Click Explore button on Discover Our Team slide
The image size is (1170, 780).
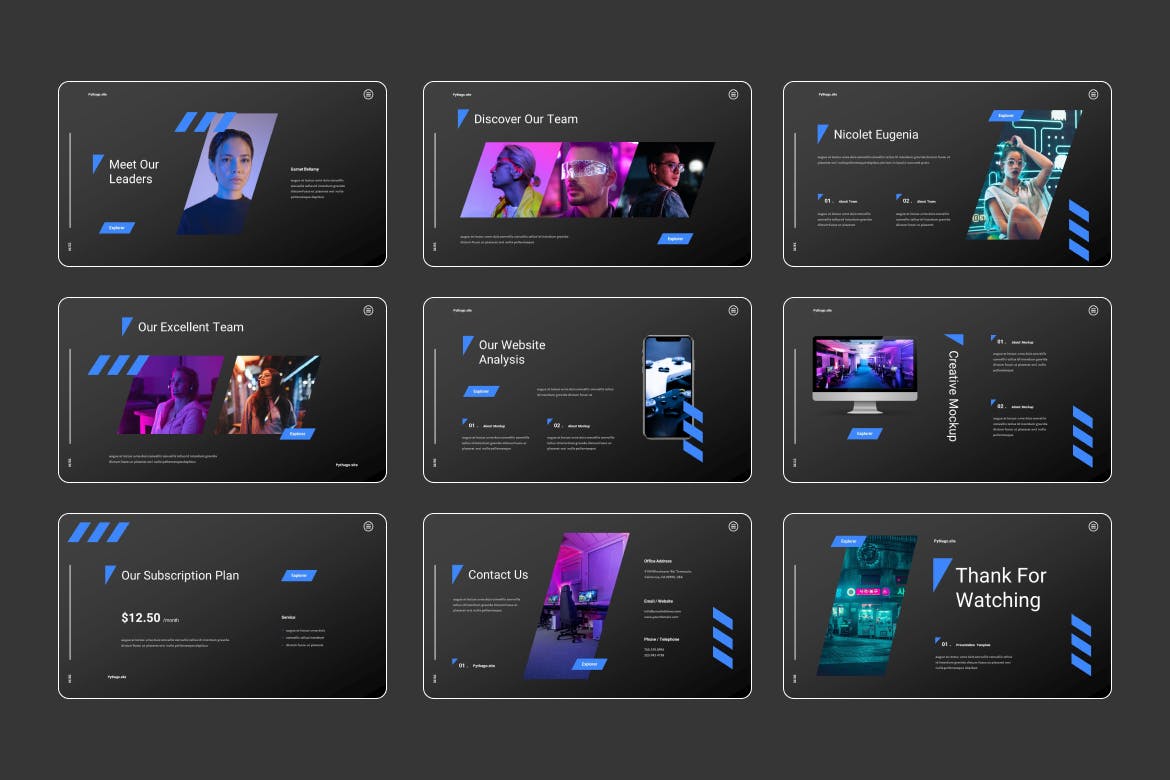pyautogui.click(x=675, y=239)
